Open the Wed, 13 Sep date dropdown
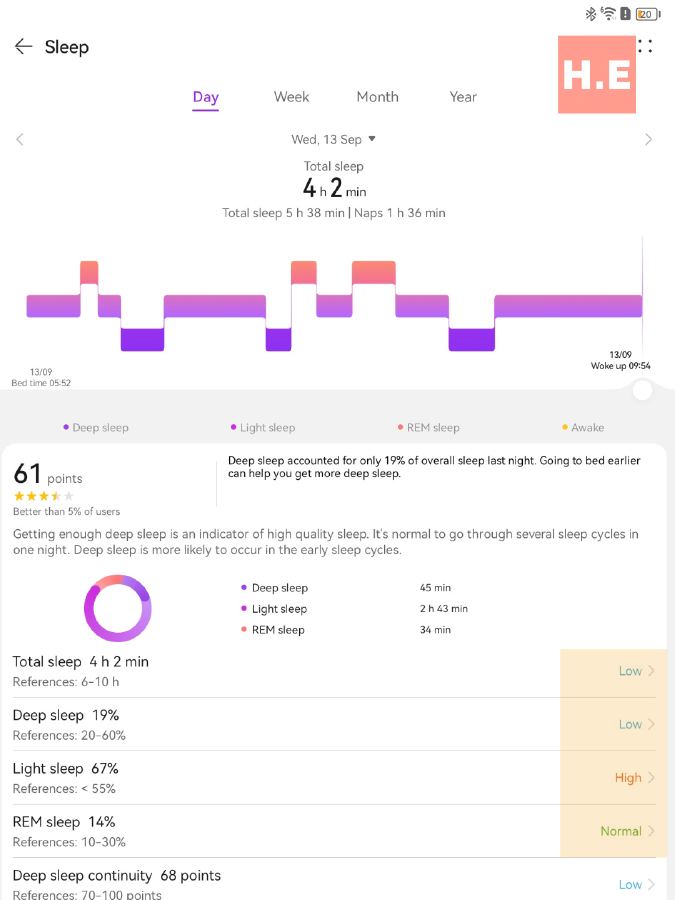 pos(333,139)
